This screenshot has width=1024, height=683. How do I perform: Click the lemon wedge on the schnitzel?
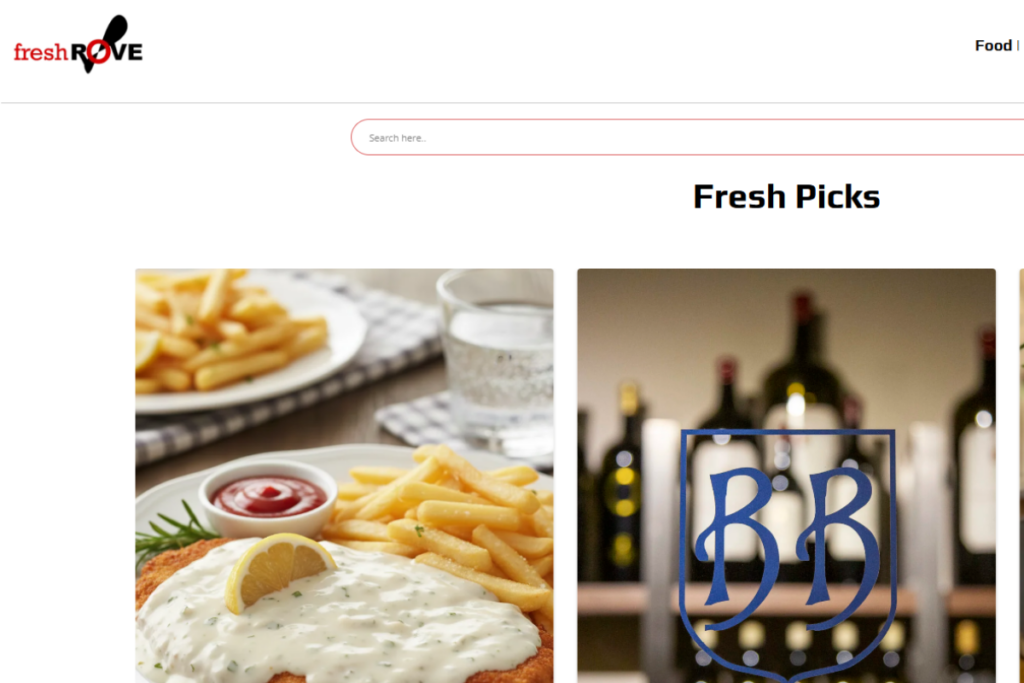pyautogui.click(x=278, y=571)
